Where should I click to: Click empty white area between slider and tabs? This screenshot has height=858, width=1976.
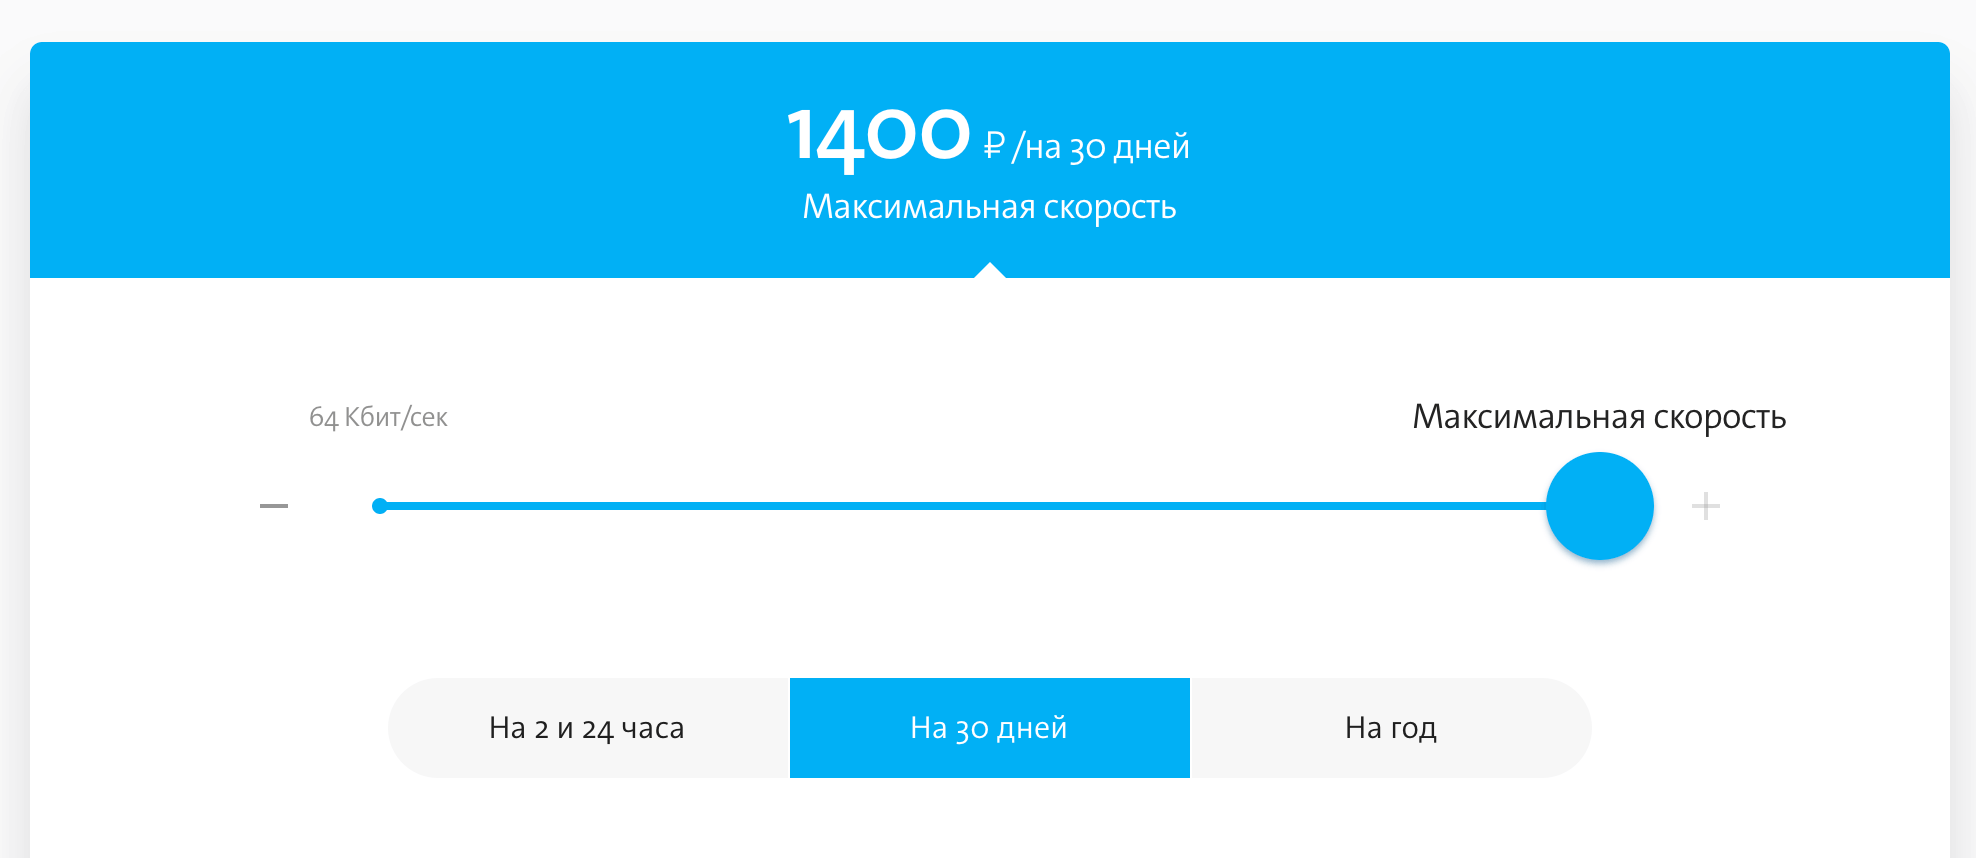pyautogui.click(x=989, y=620)
